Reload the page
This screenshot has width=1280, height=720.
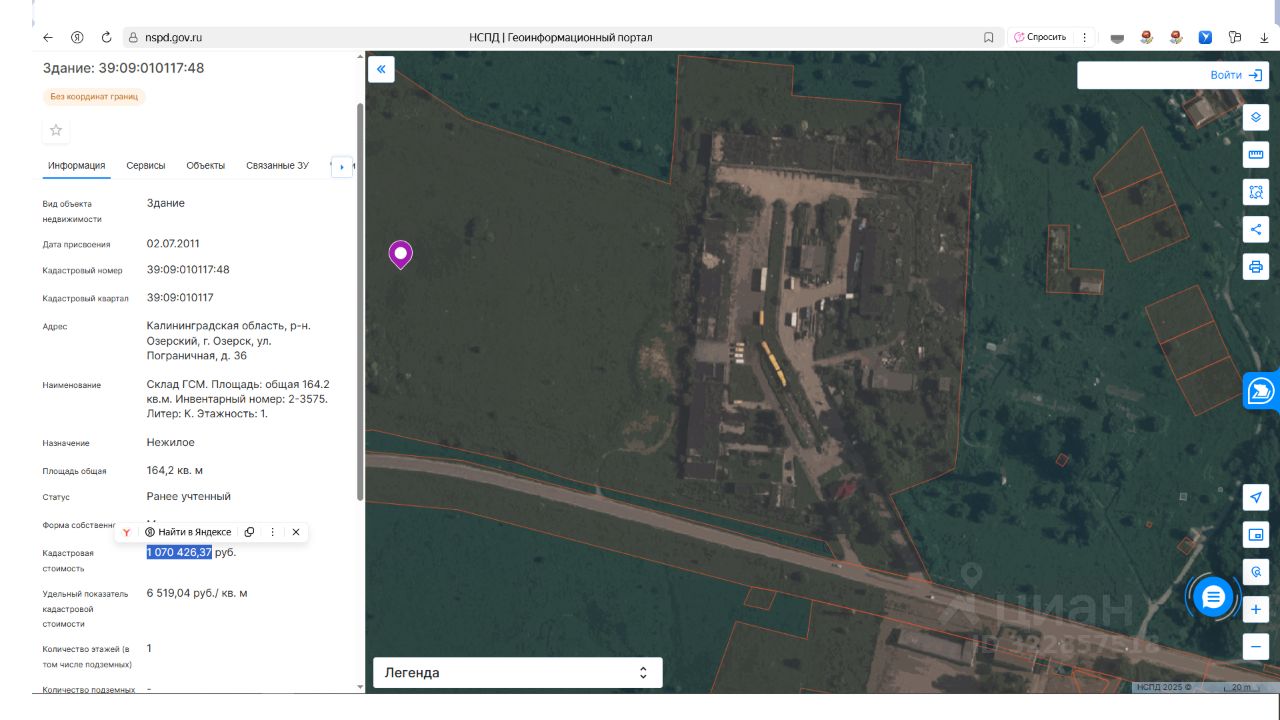tap(106, 37)
